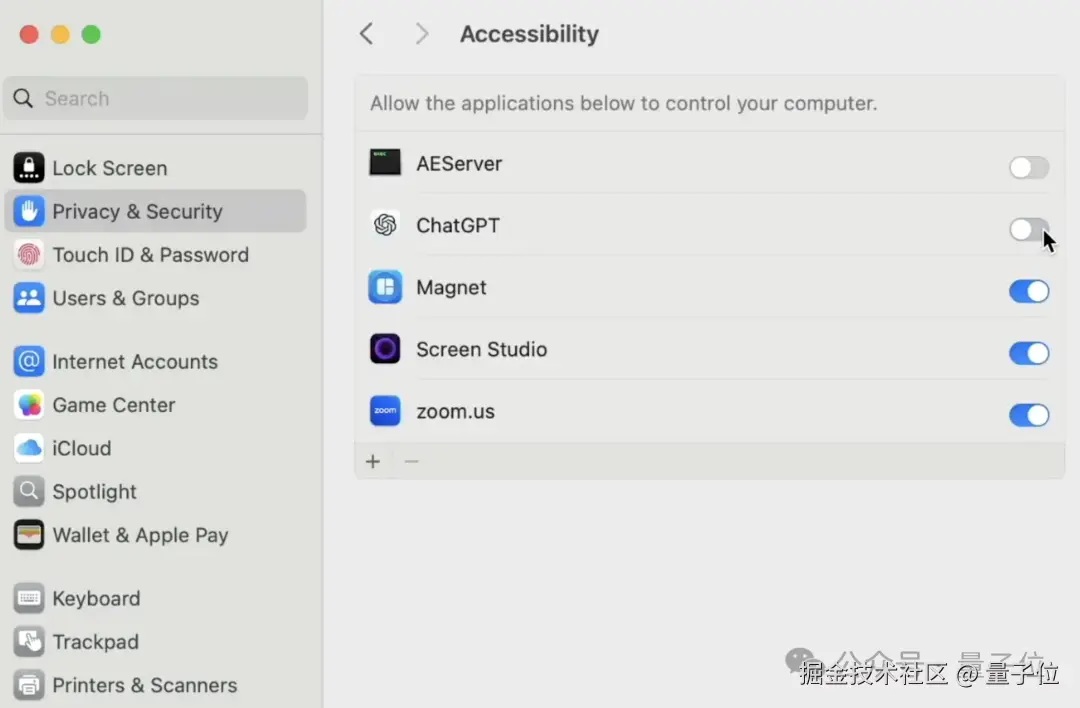
Task: Click the Touch ID fingerprint icon
Action: [x=29, y=255]
